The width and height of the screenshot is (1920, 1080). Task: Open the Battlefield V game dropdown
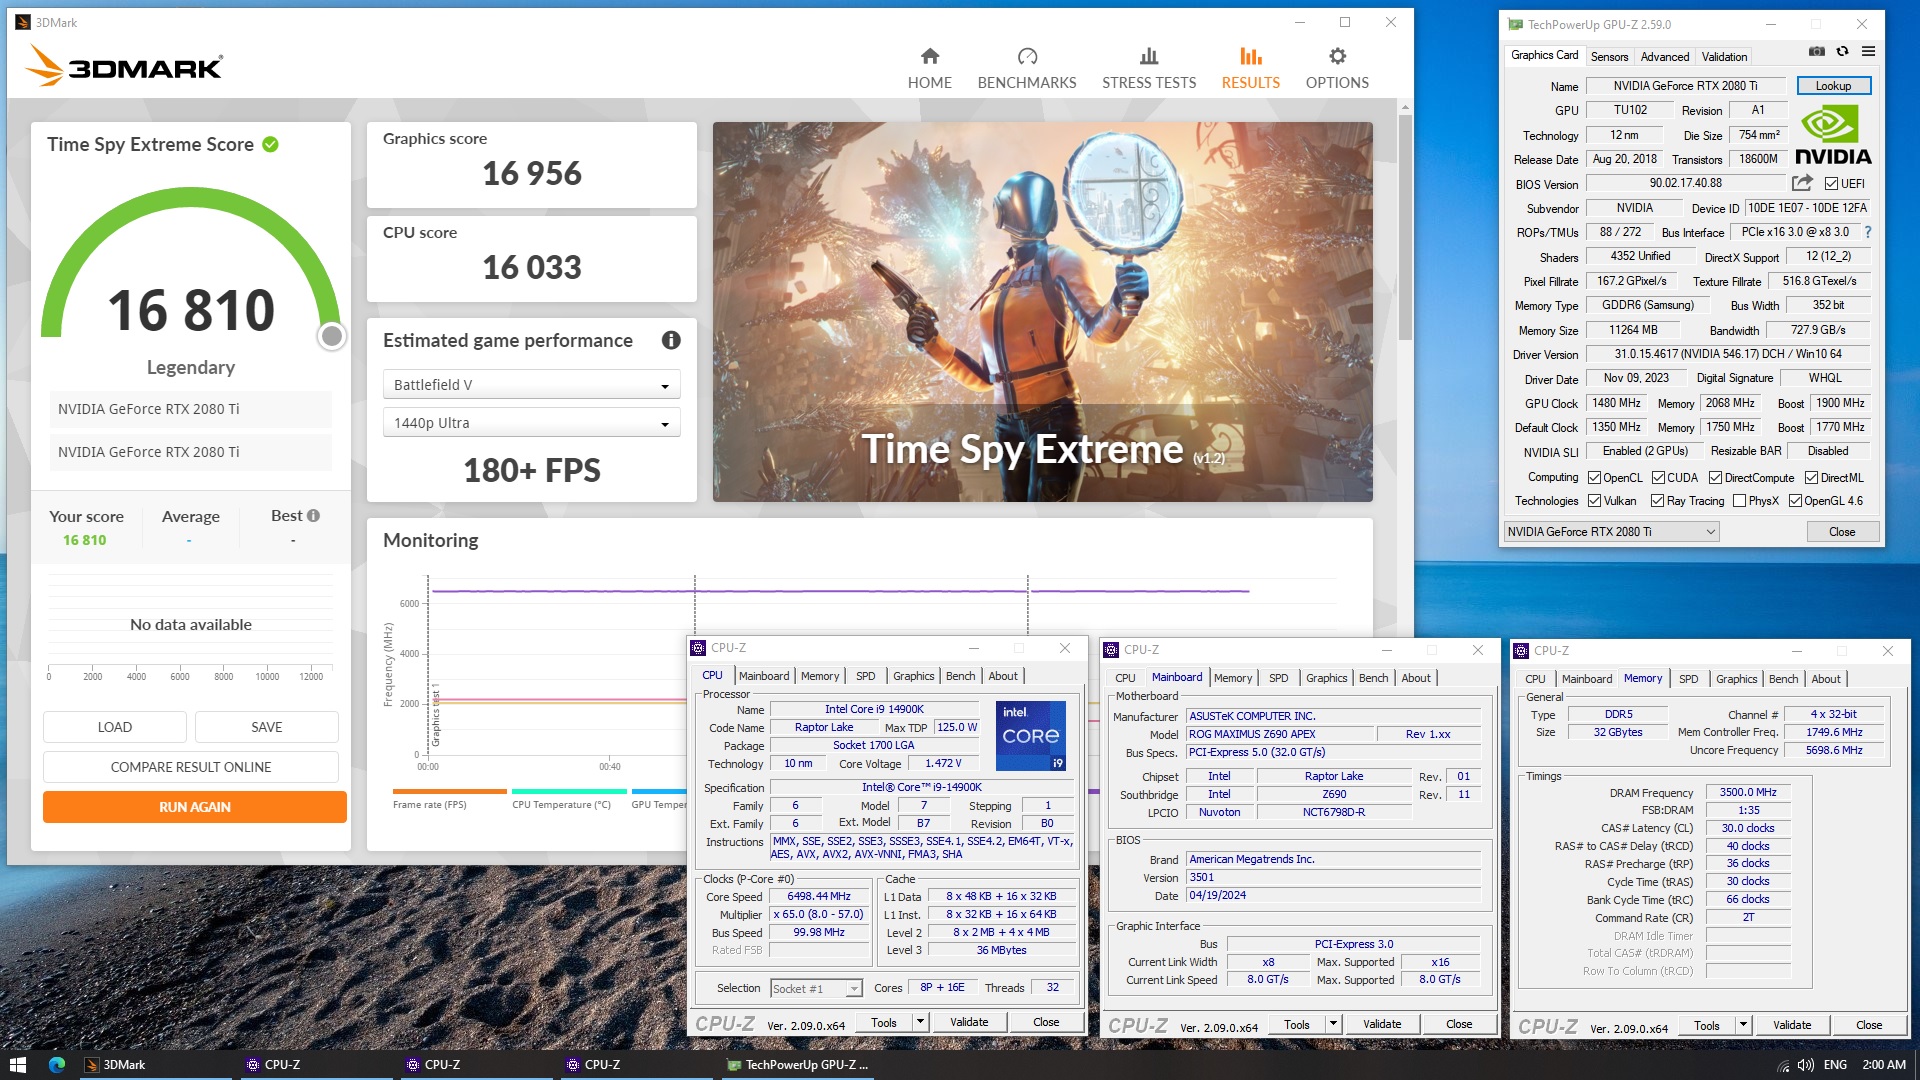pos(532,385)
